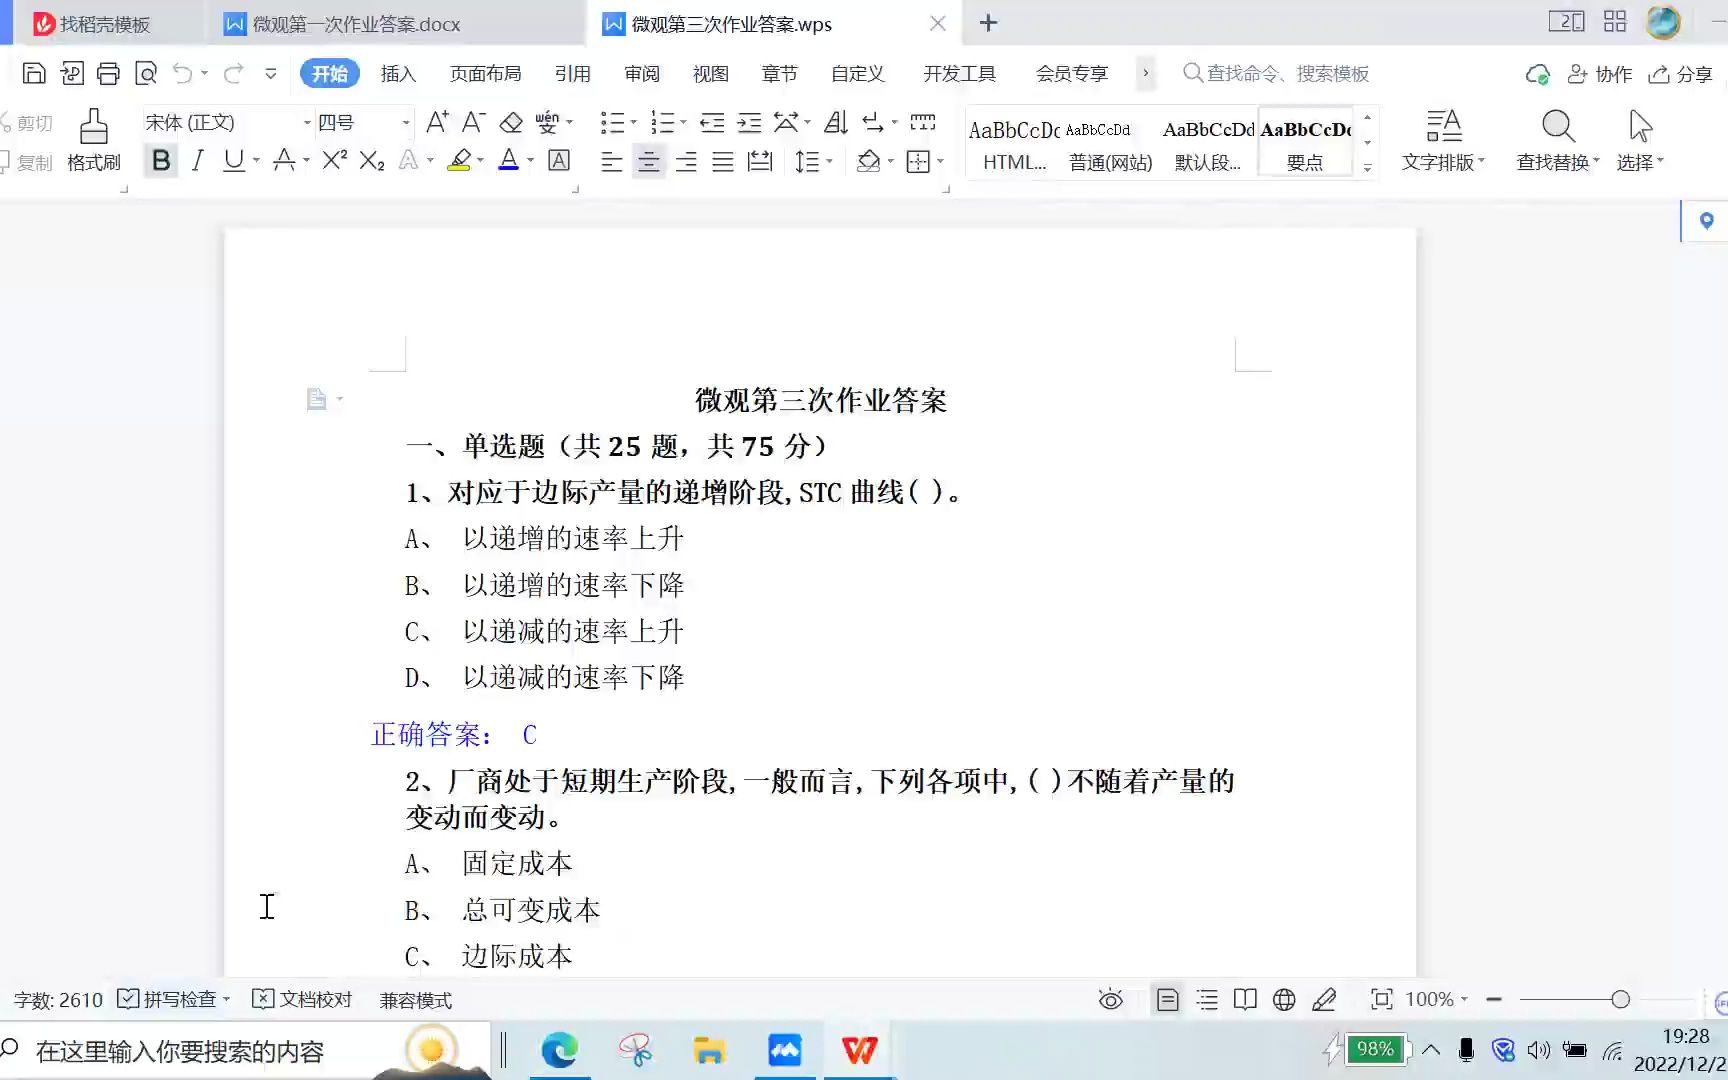Click Document Proofreading (文档校对) in status bar

[x=302, y=999]
